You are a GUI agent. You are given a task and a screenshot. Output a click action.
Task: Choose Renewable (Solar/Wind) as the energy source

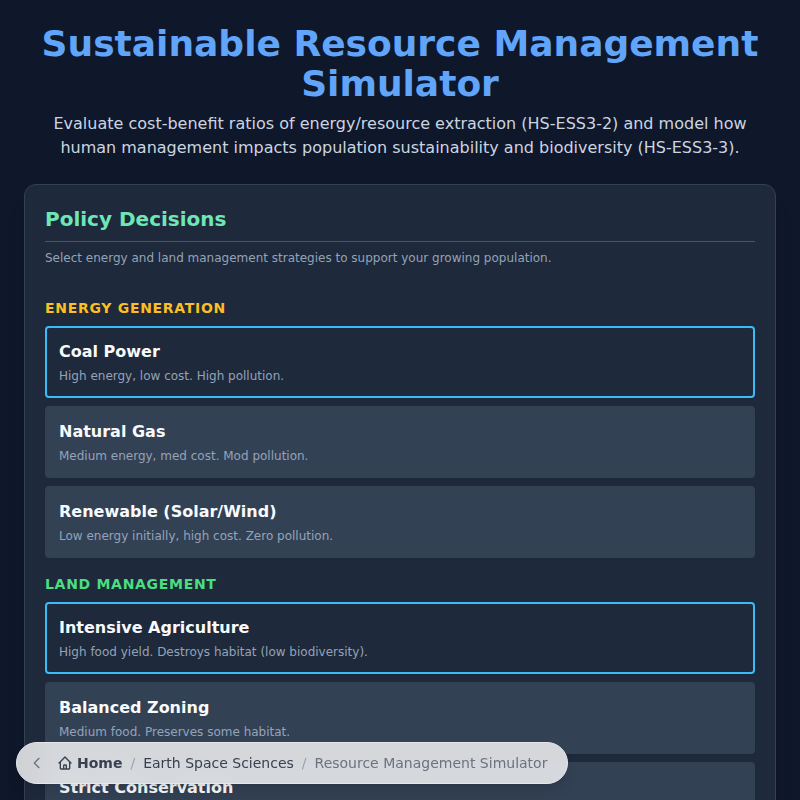[400, 522]
